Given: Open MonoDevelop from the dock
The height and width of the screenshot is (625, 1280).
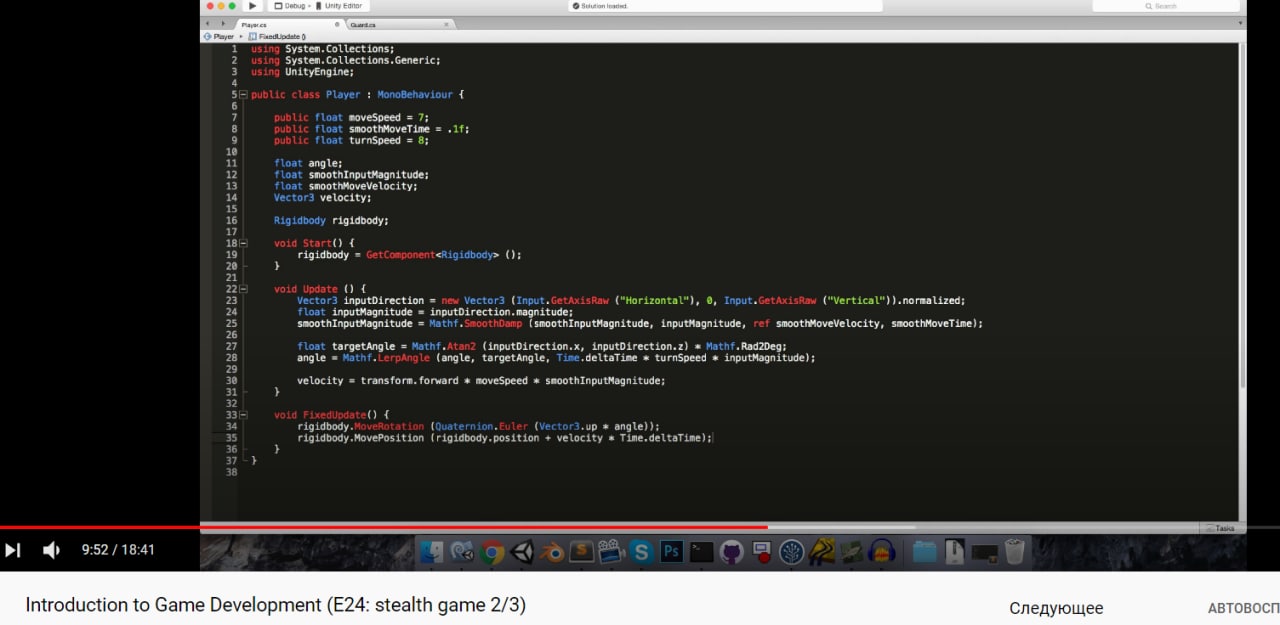Looking at the screenshot, I should tap(461, 552).
